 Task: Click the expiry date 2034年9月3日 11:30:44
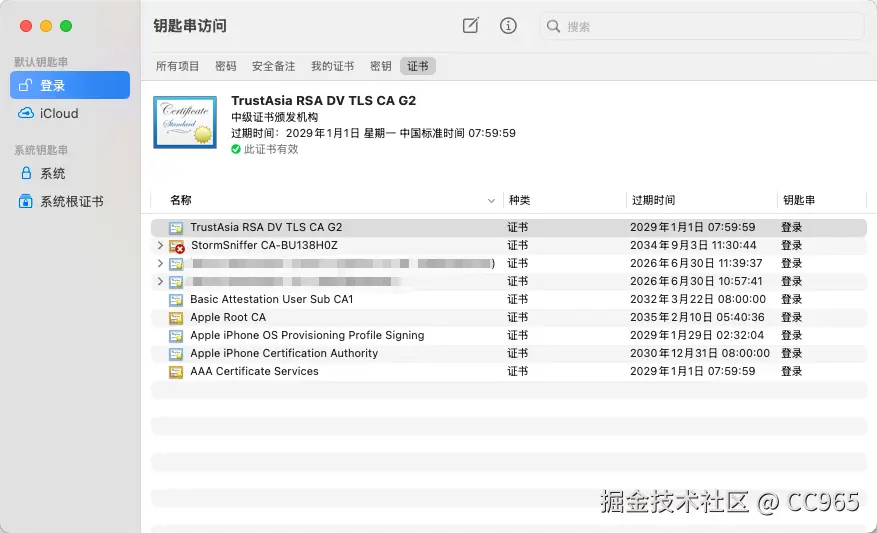693,245
